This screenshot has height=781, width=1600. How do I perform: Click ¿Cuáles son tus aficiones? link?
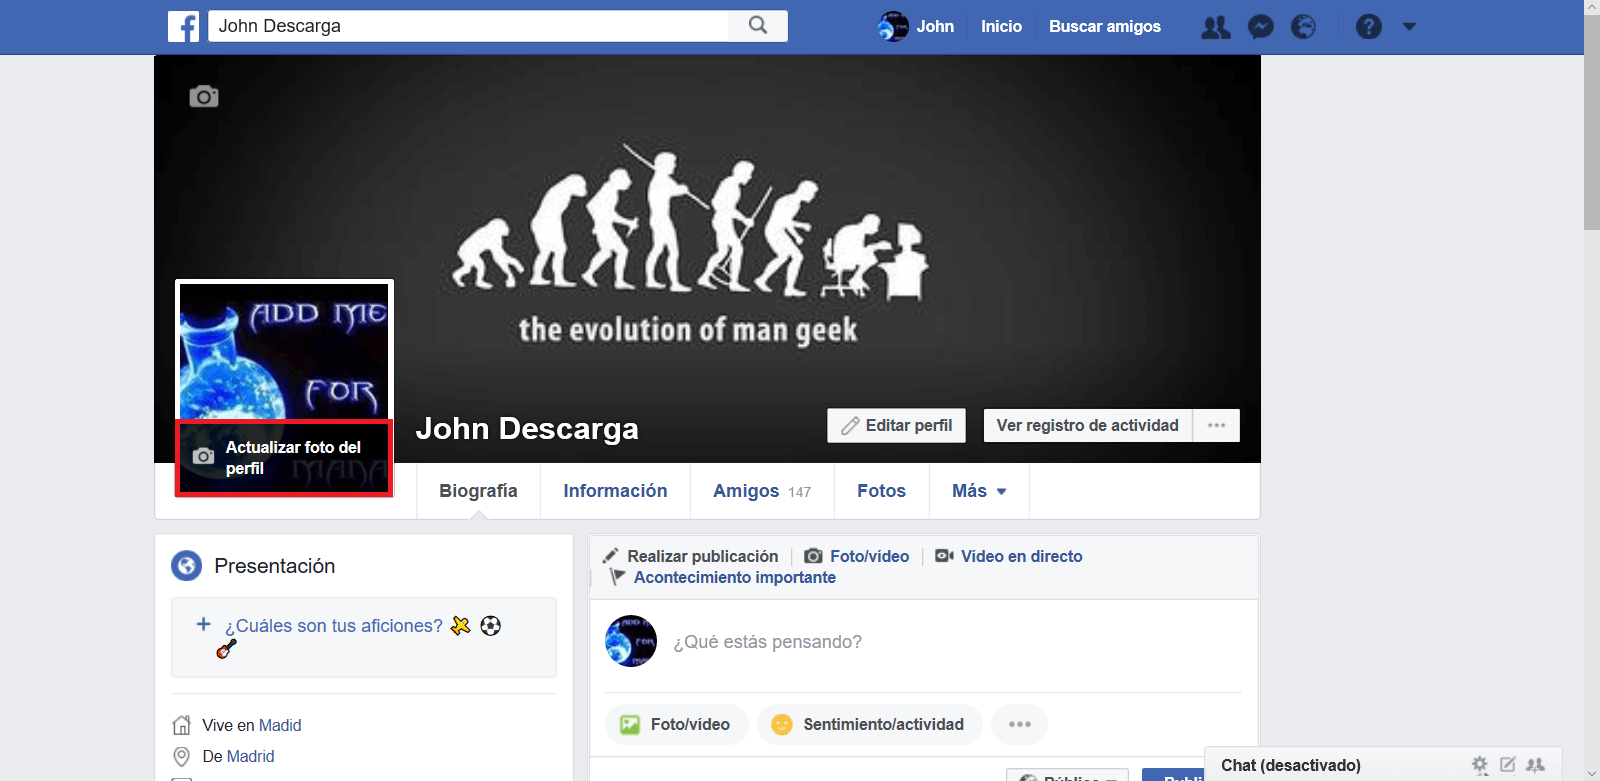tap(333, 626)
